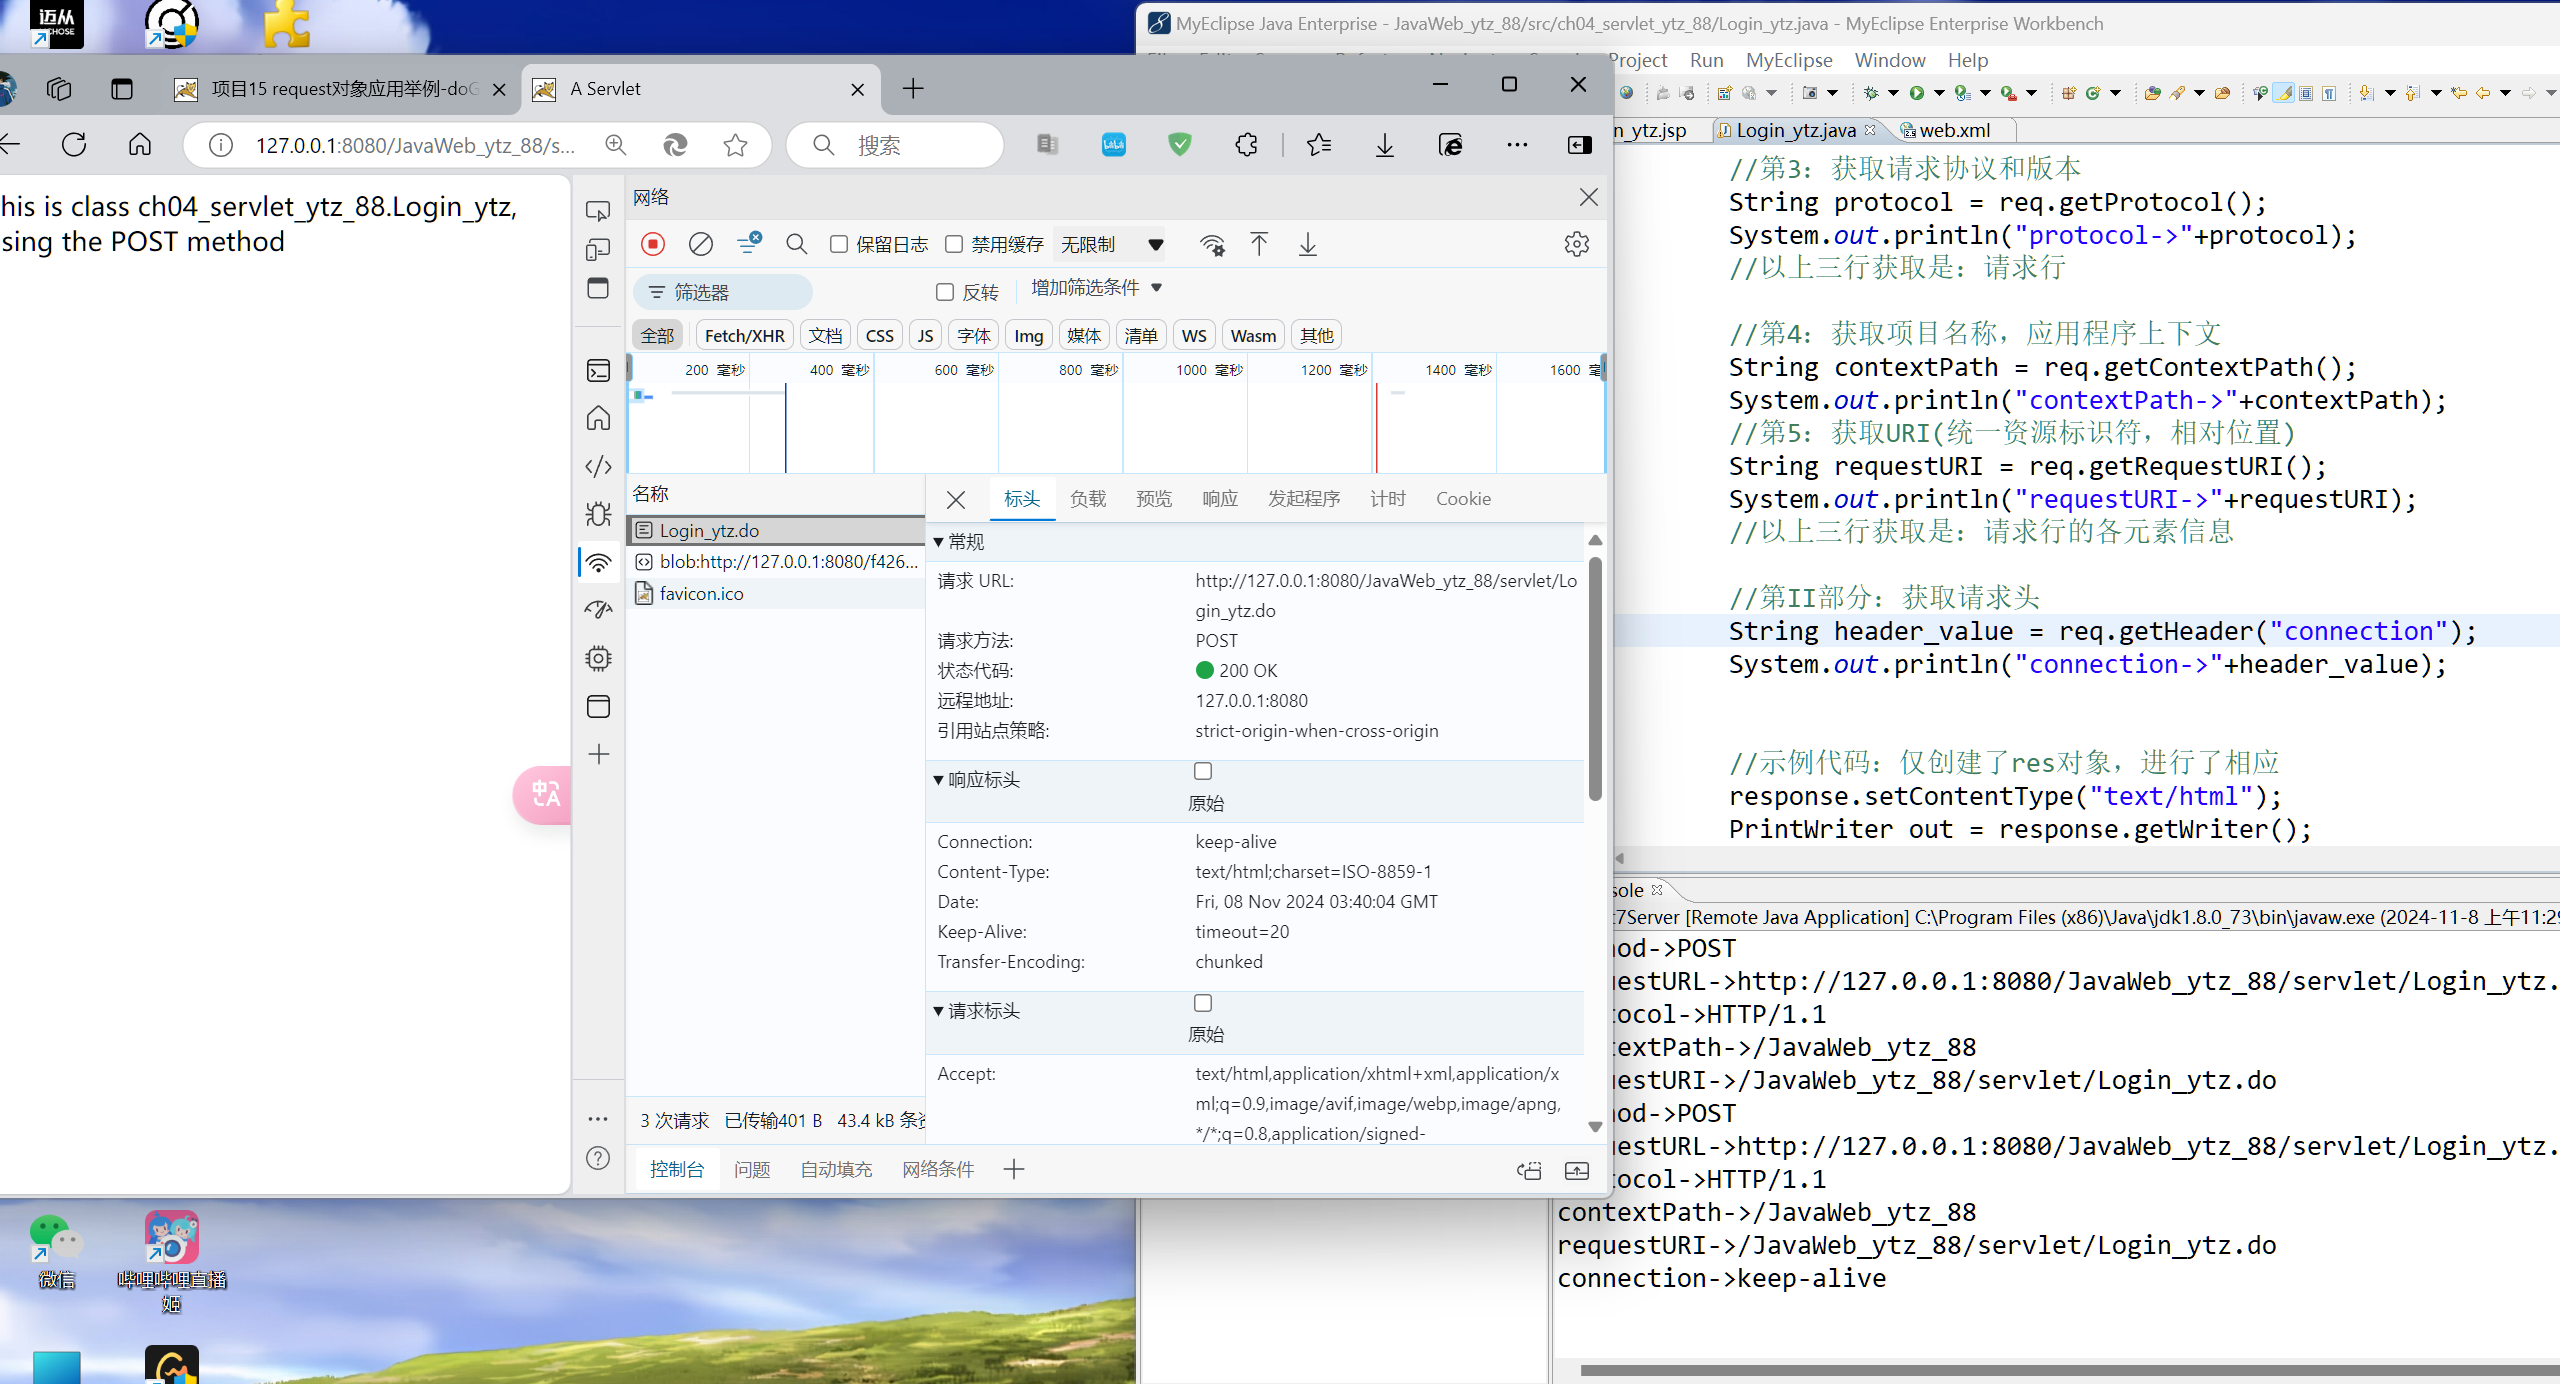Import HAR file with upload arrow

tap(1259, 244)
